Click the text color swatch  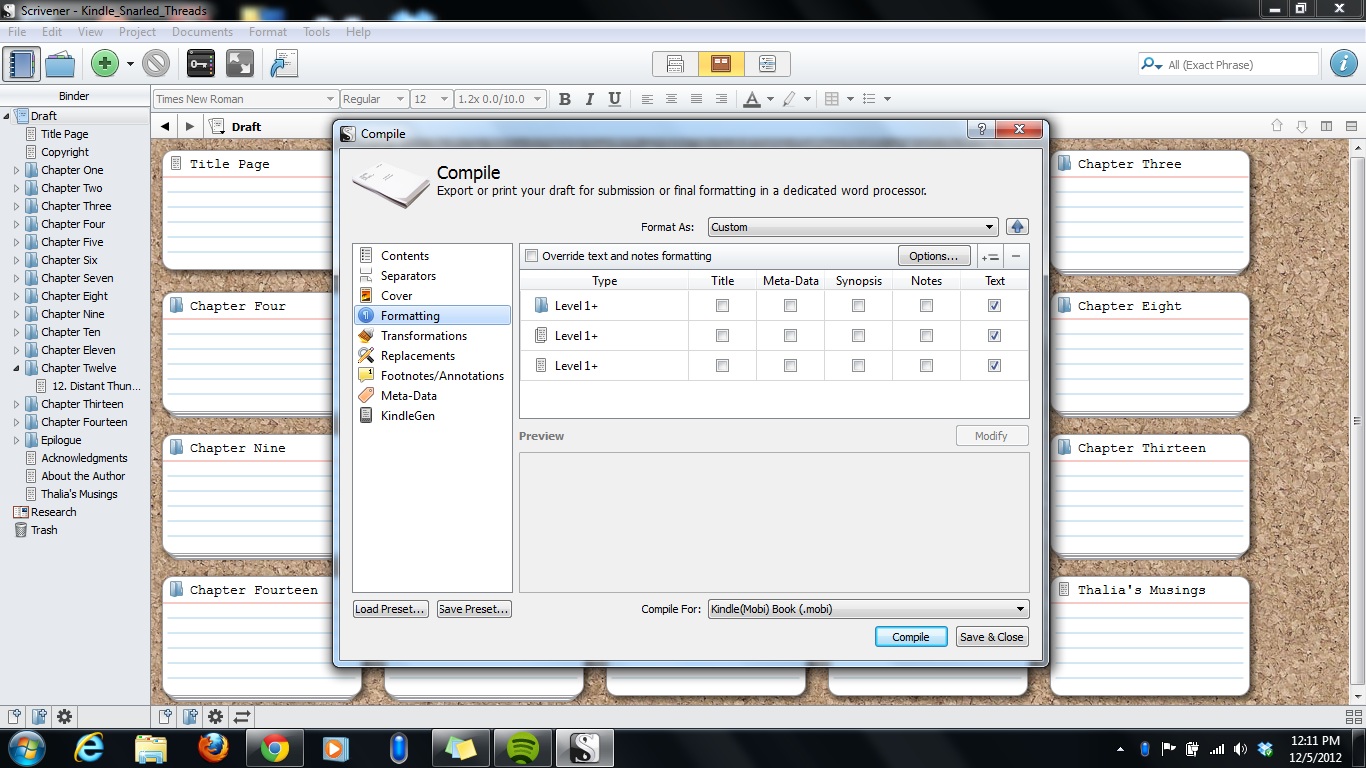pyautogui.click(x=752, y=99)
